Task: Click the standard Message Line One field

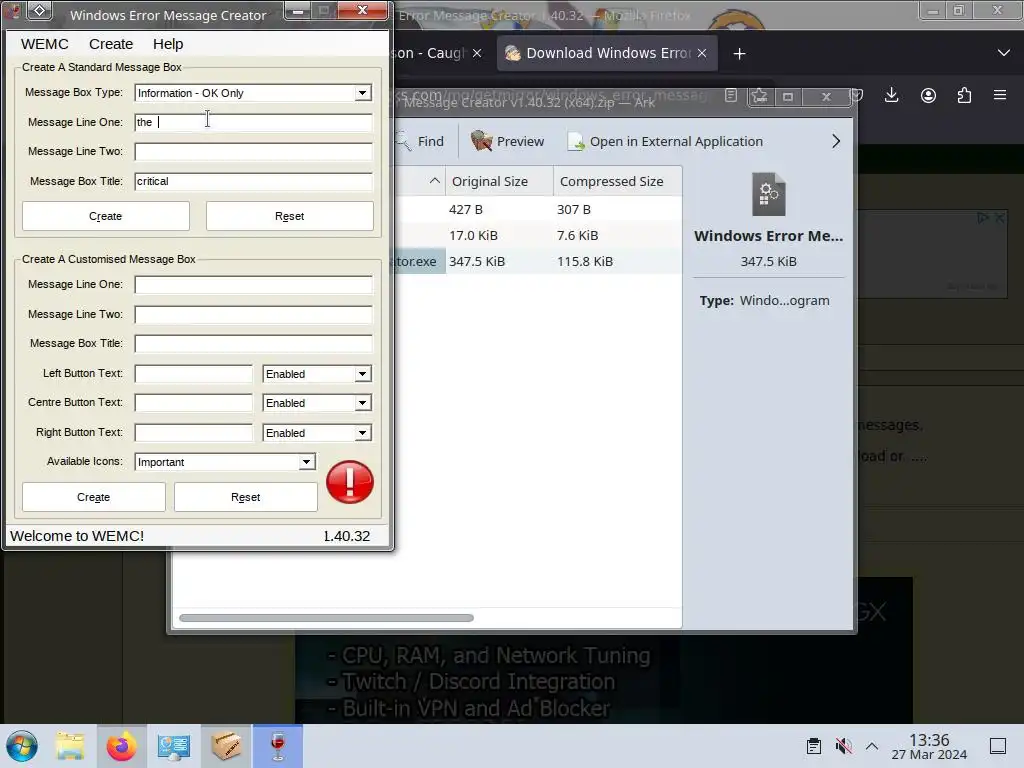Action: click(x=253, y=122)
